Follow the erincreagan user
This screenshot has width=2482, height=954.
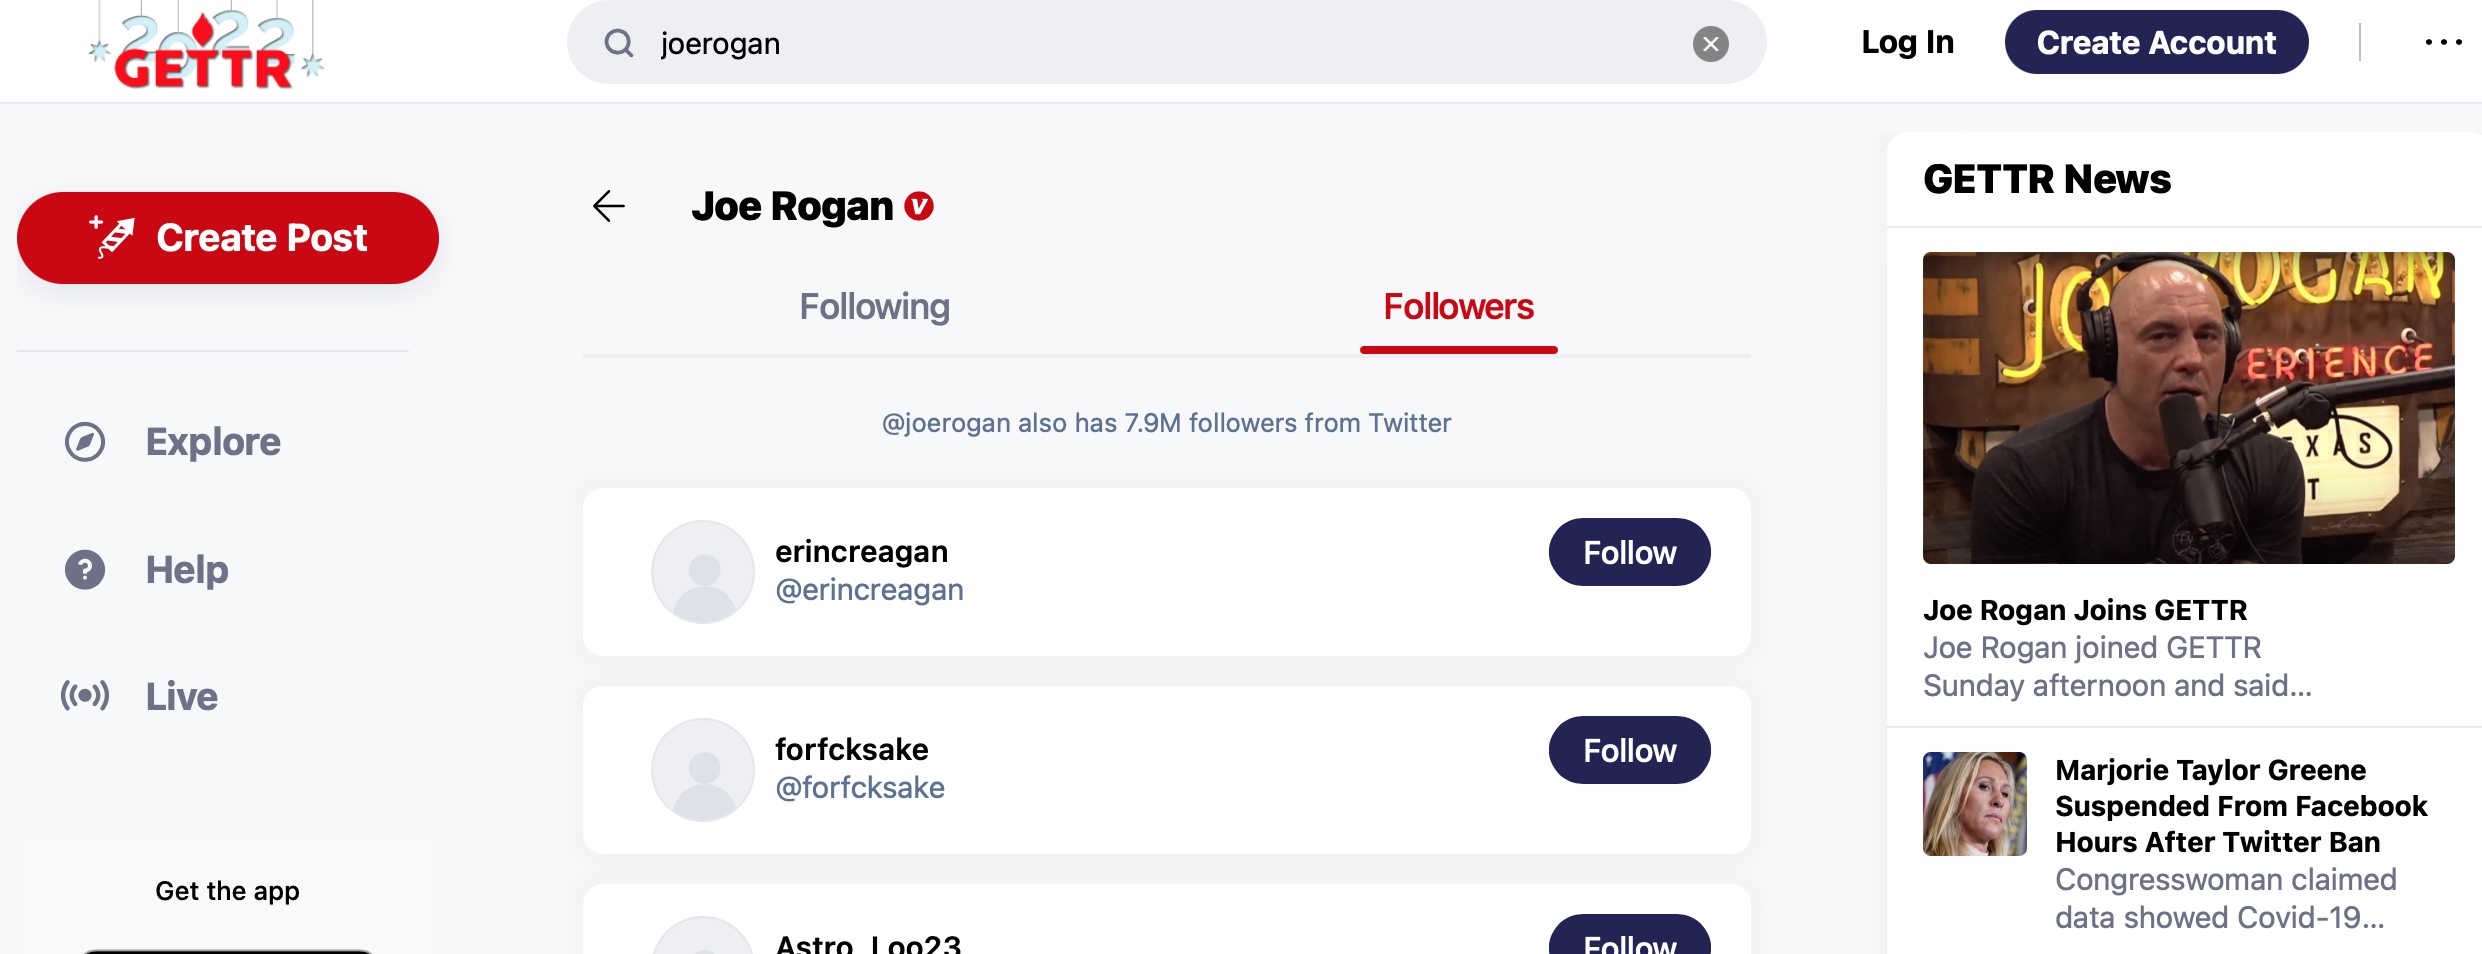coord(1629,552)
